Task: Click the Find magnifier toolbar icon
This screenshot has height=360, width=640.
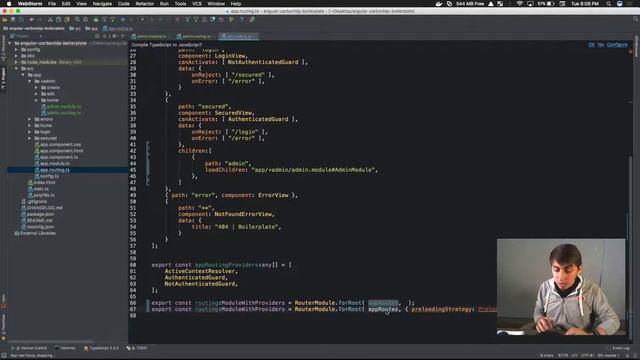Action: pos(77,19)
